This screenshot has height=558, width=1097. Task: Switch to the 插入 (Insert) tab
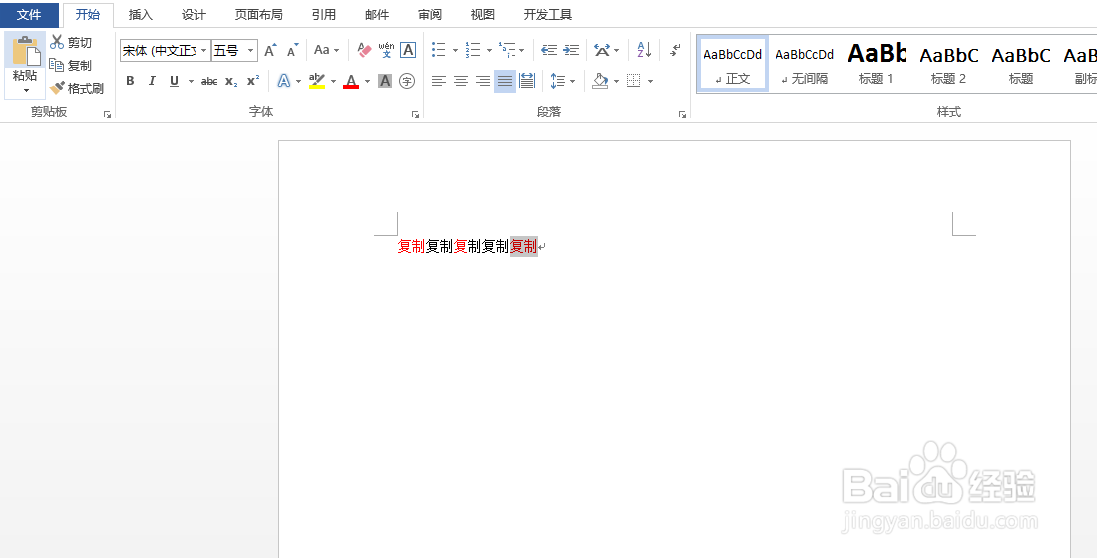(141, 15)
